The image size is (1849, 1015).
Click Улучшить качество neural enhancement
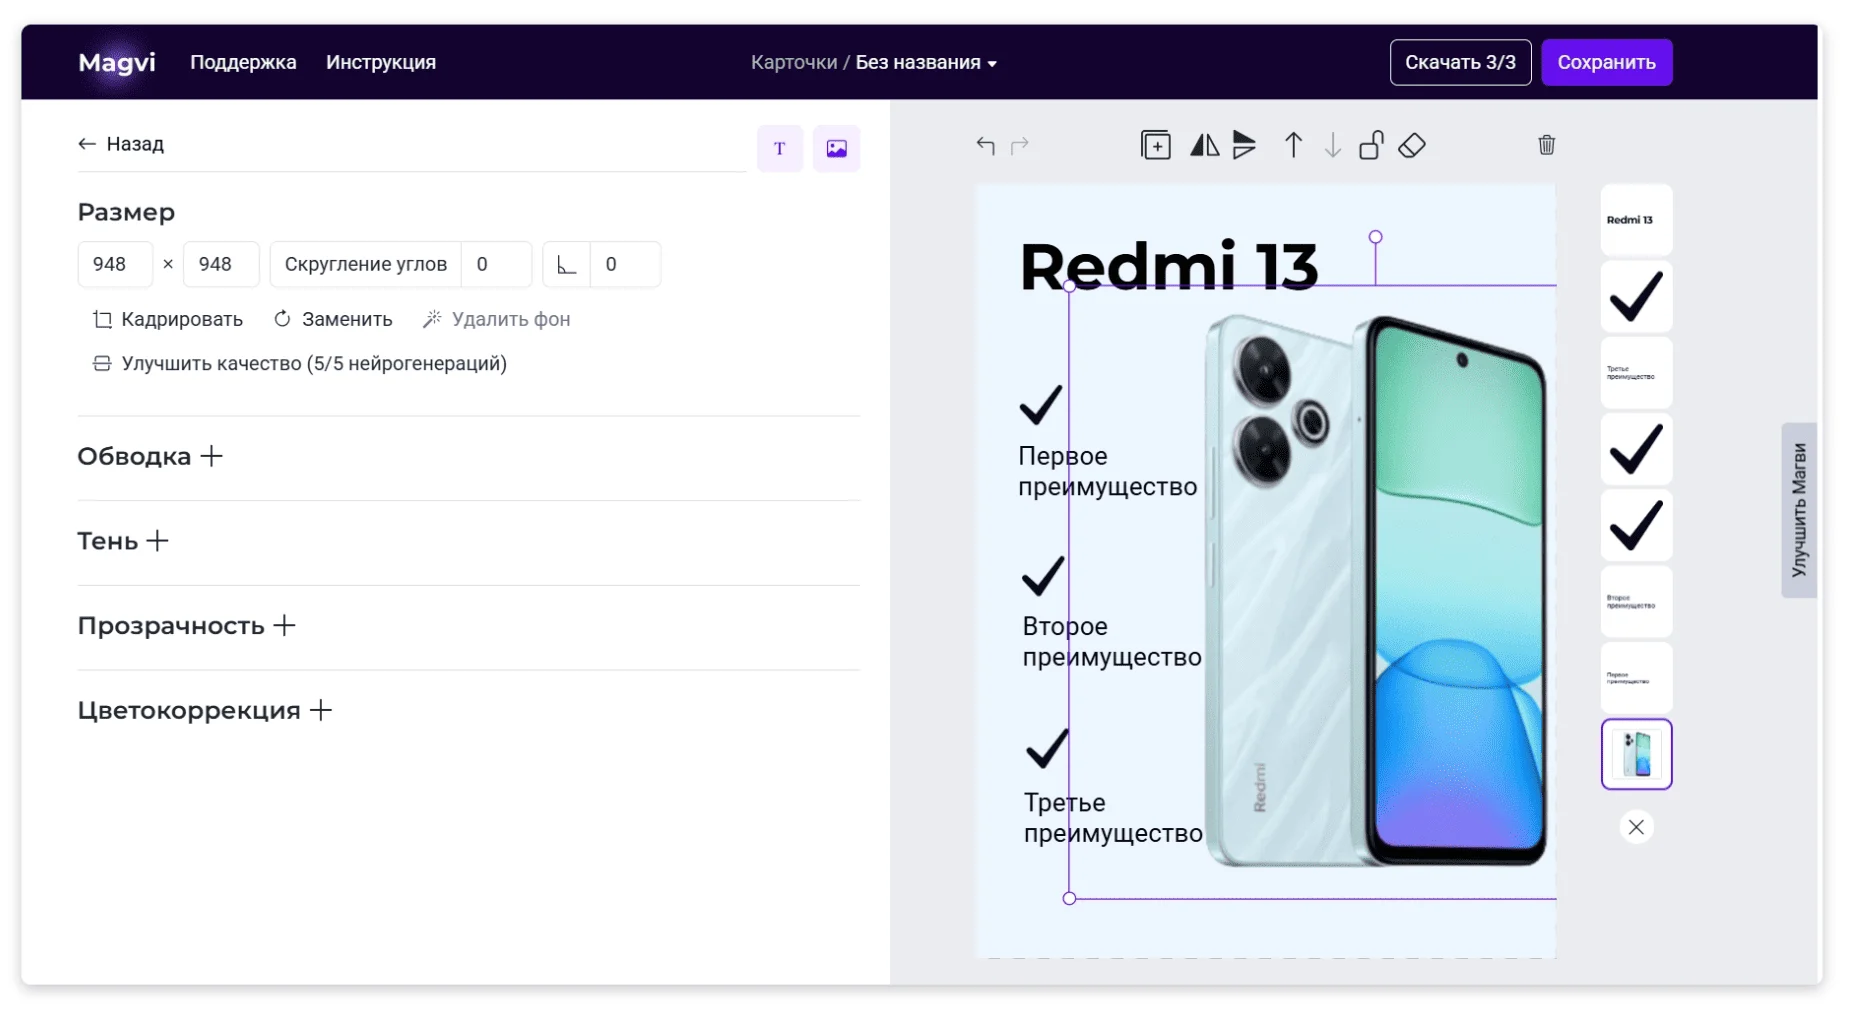tap(300, 363)
